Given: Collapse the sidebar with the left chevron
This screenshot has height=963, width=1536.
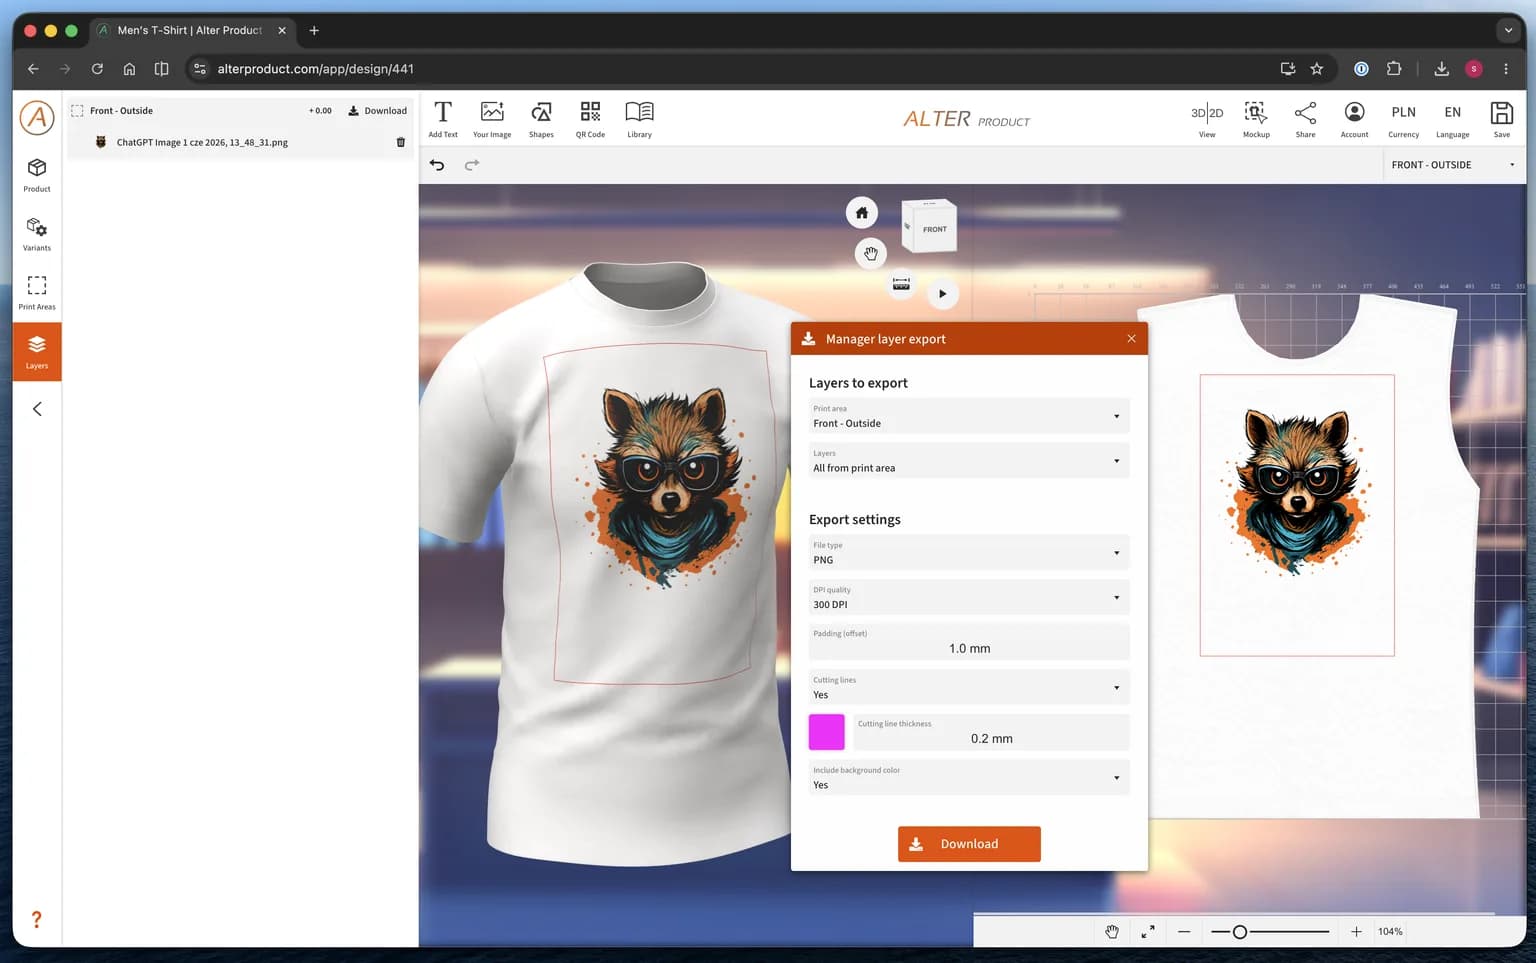Looking at the screenshot, I should click(x=37, y=408).
